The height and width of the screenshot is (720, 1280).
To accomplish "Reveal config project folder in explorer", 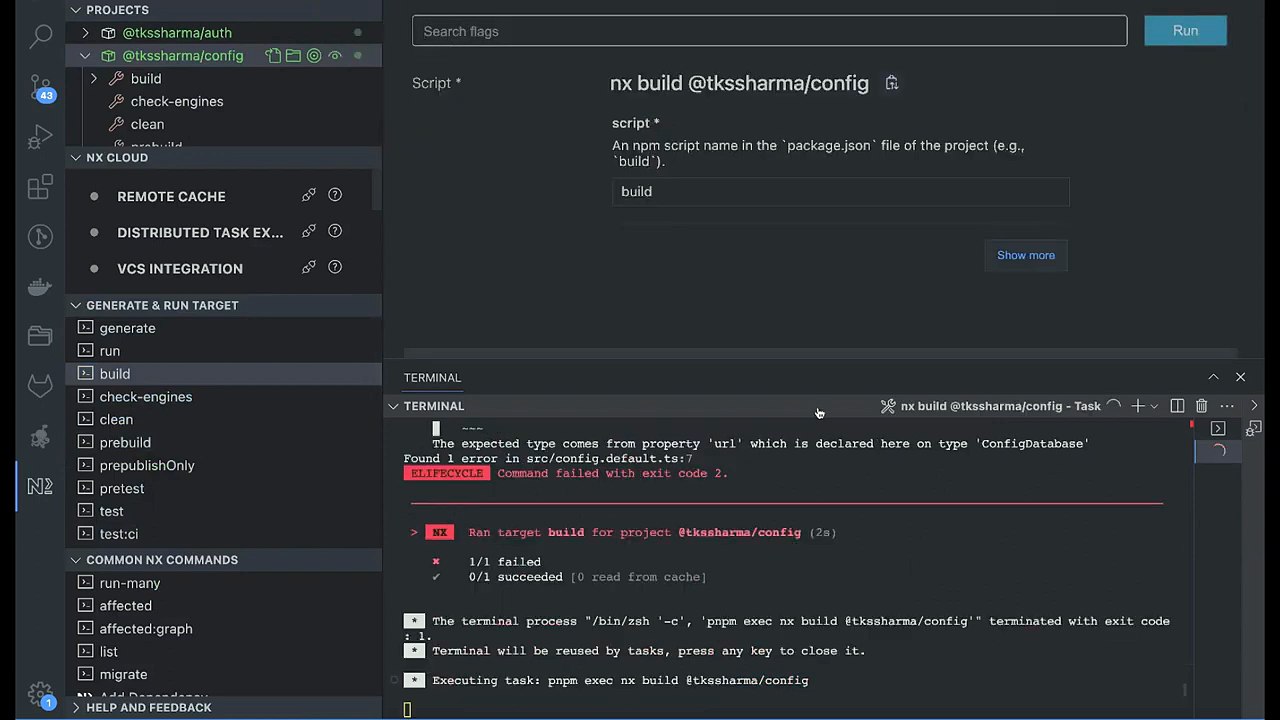I will tap(293, 56).
